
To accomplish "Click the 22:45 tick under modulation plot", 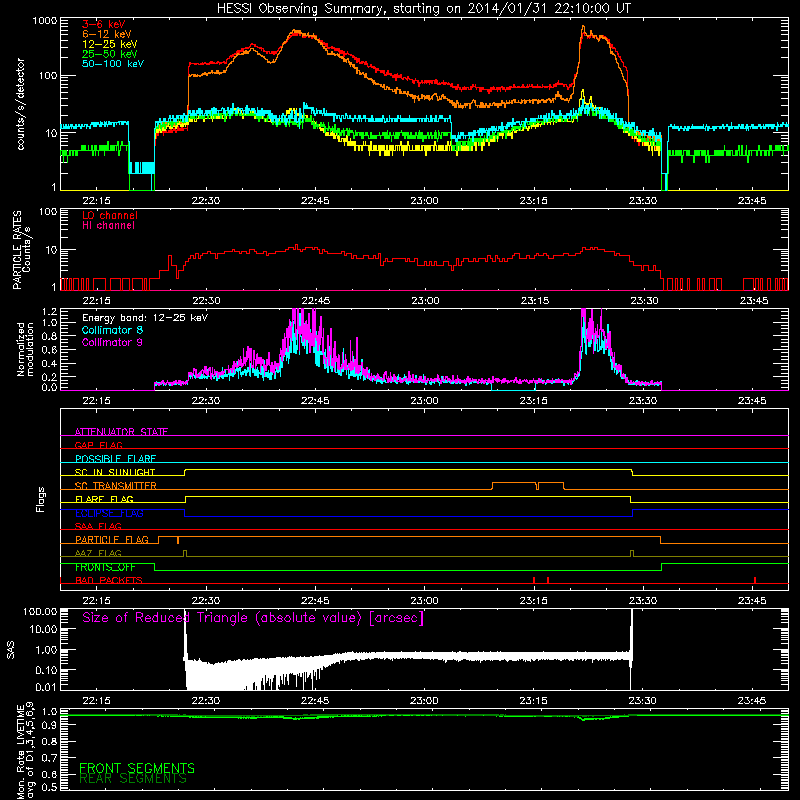I will click(x=315, y=401).
